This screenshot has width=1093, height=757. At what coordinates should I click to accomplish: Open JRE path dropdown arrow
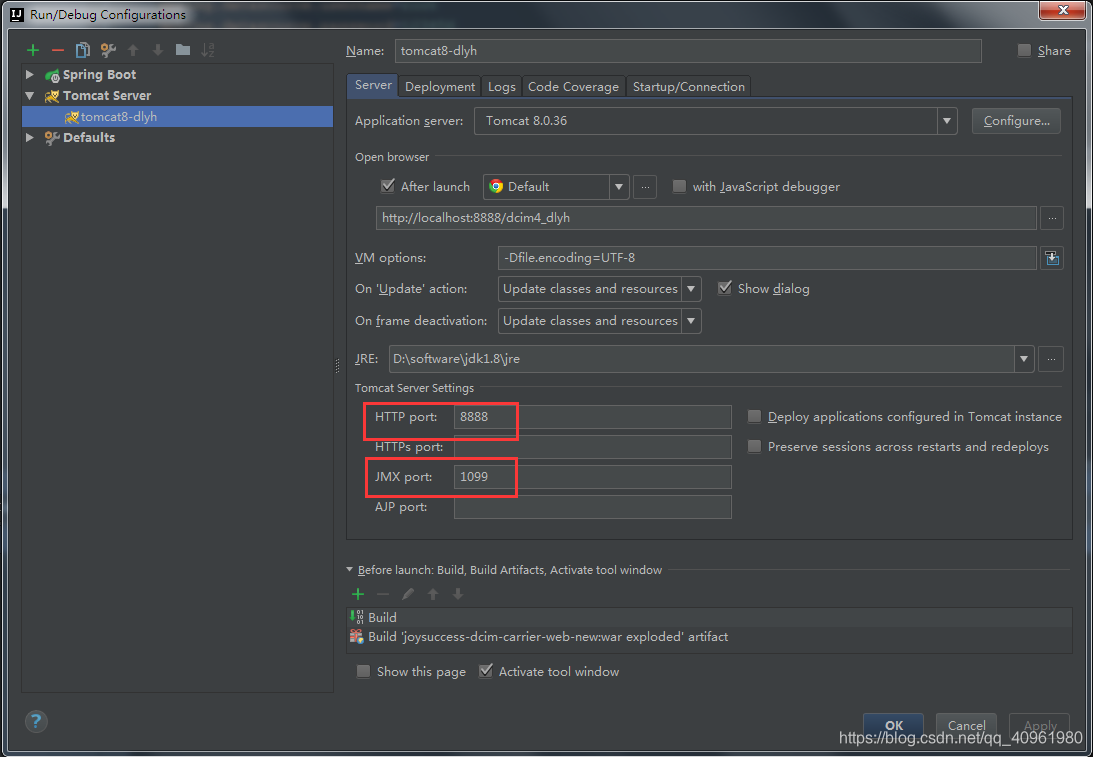pos(1024,359)
